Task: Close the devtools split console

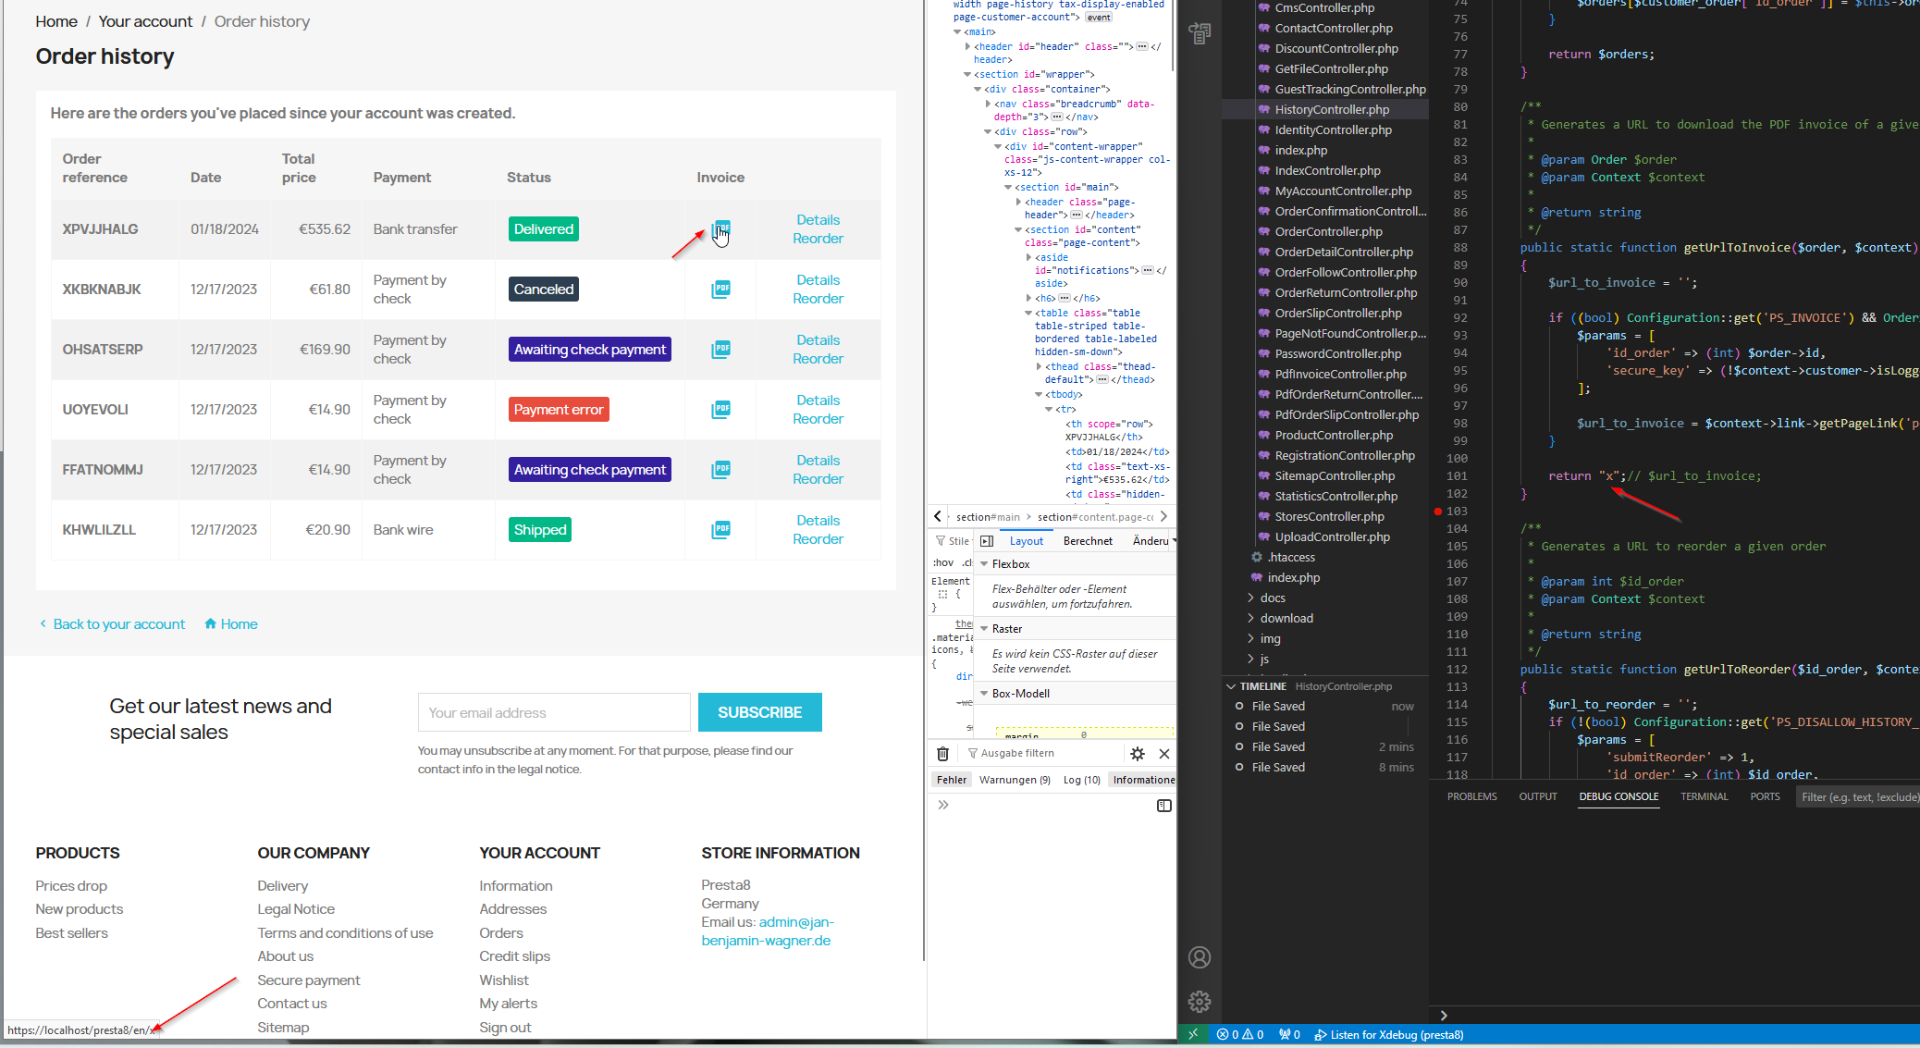Action: tap(1164, 754)
